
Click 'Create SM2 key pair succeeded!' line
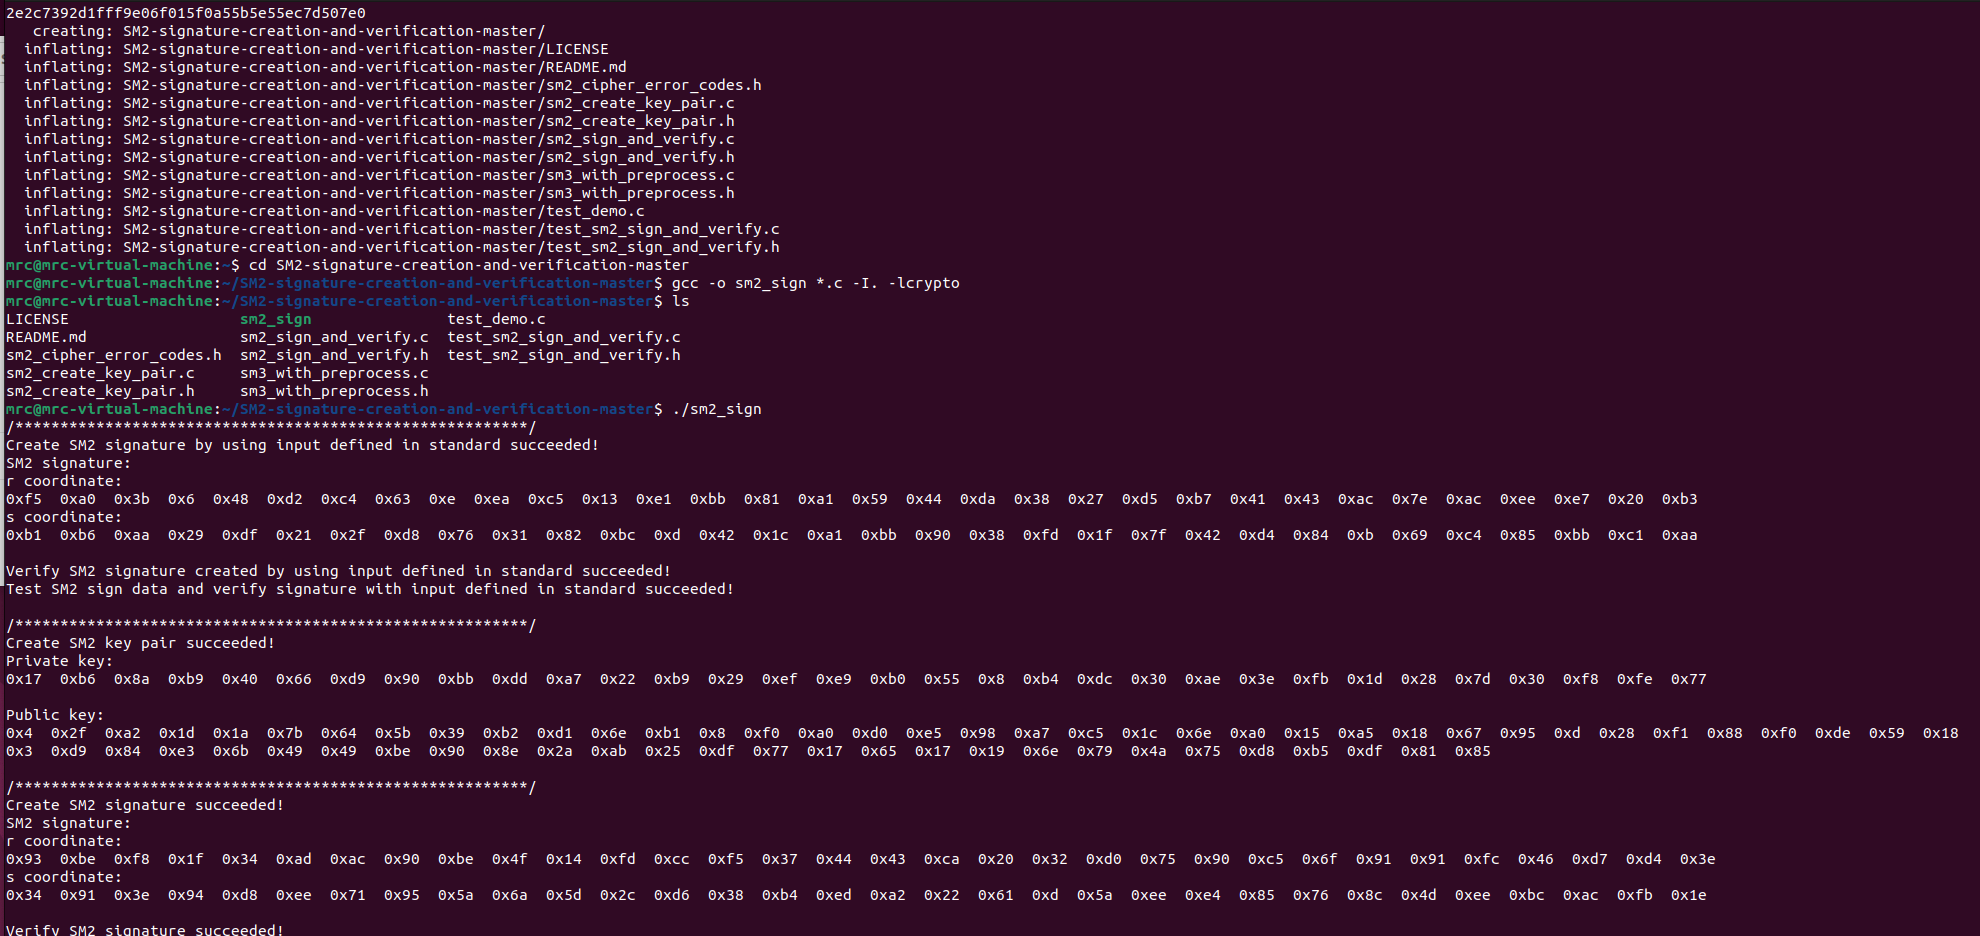[140, 643]
